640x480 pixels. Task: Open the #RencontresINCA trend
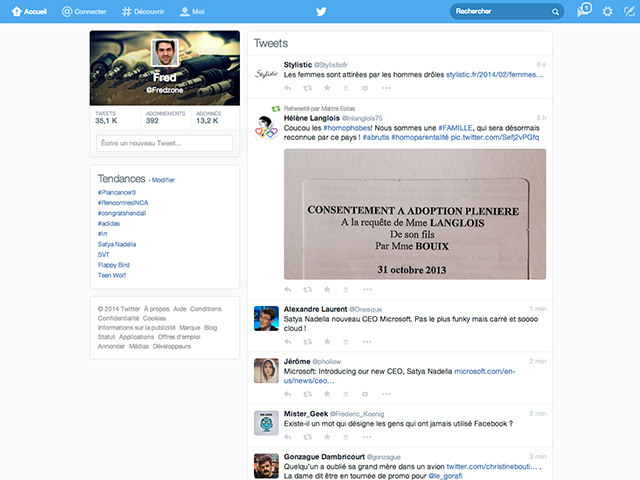(x=123, y=203)
